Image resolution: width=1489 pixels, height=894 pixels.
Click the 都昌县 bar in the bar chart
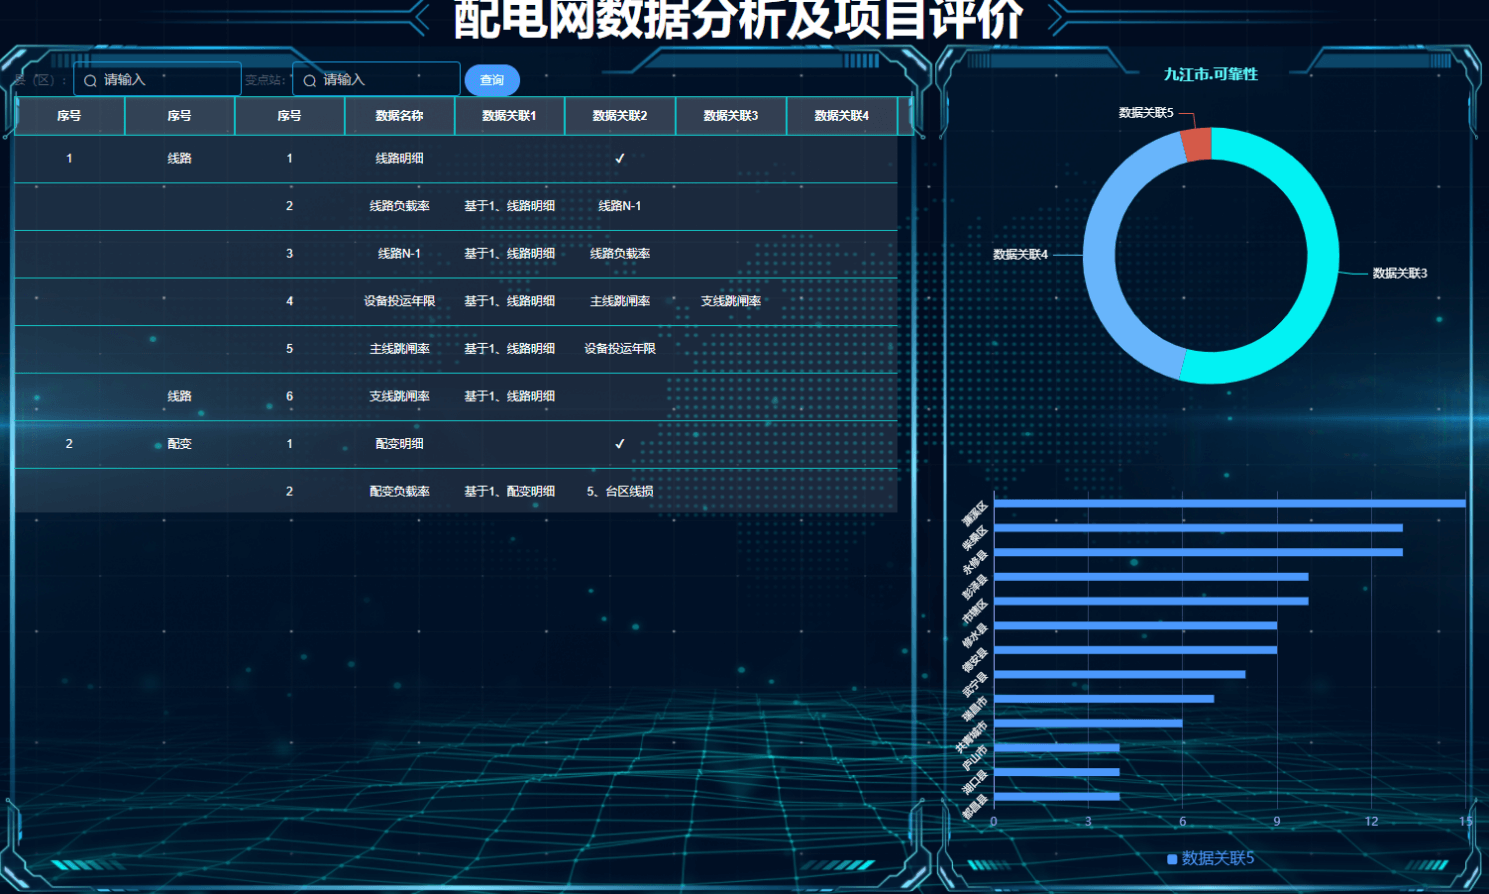1057,797
